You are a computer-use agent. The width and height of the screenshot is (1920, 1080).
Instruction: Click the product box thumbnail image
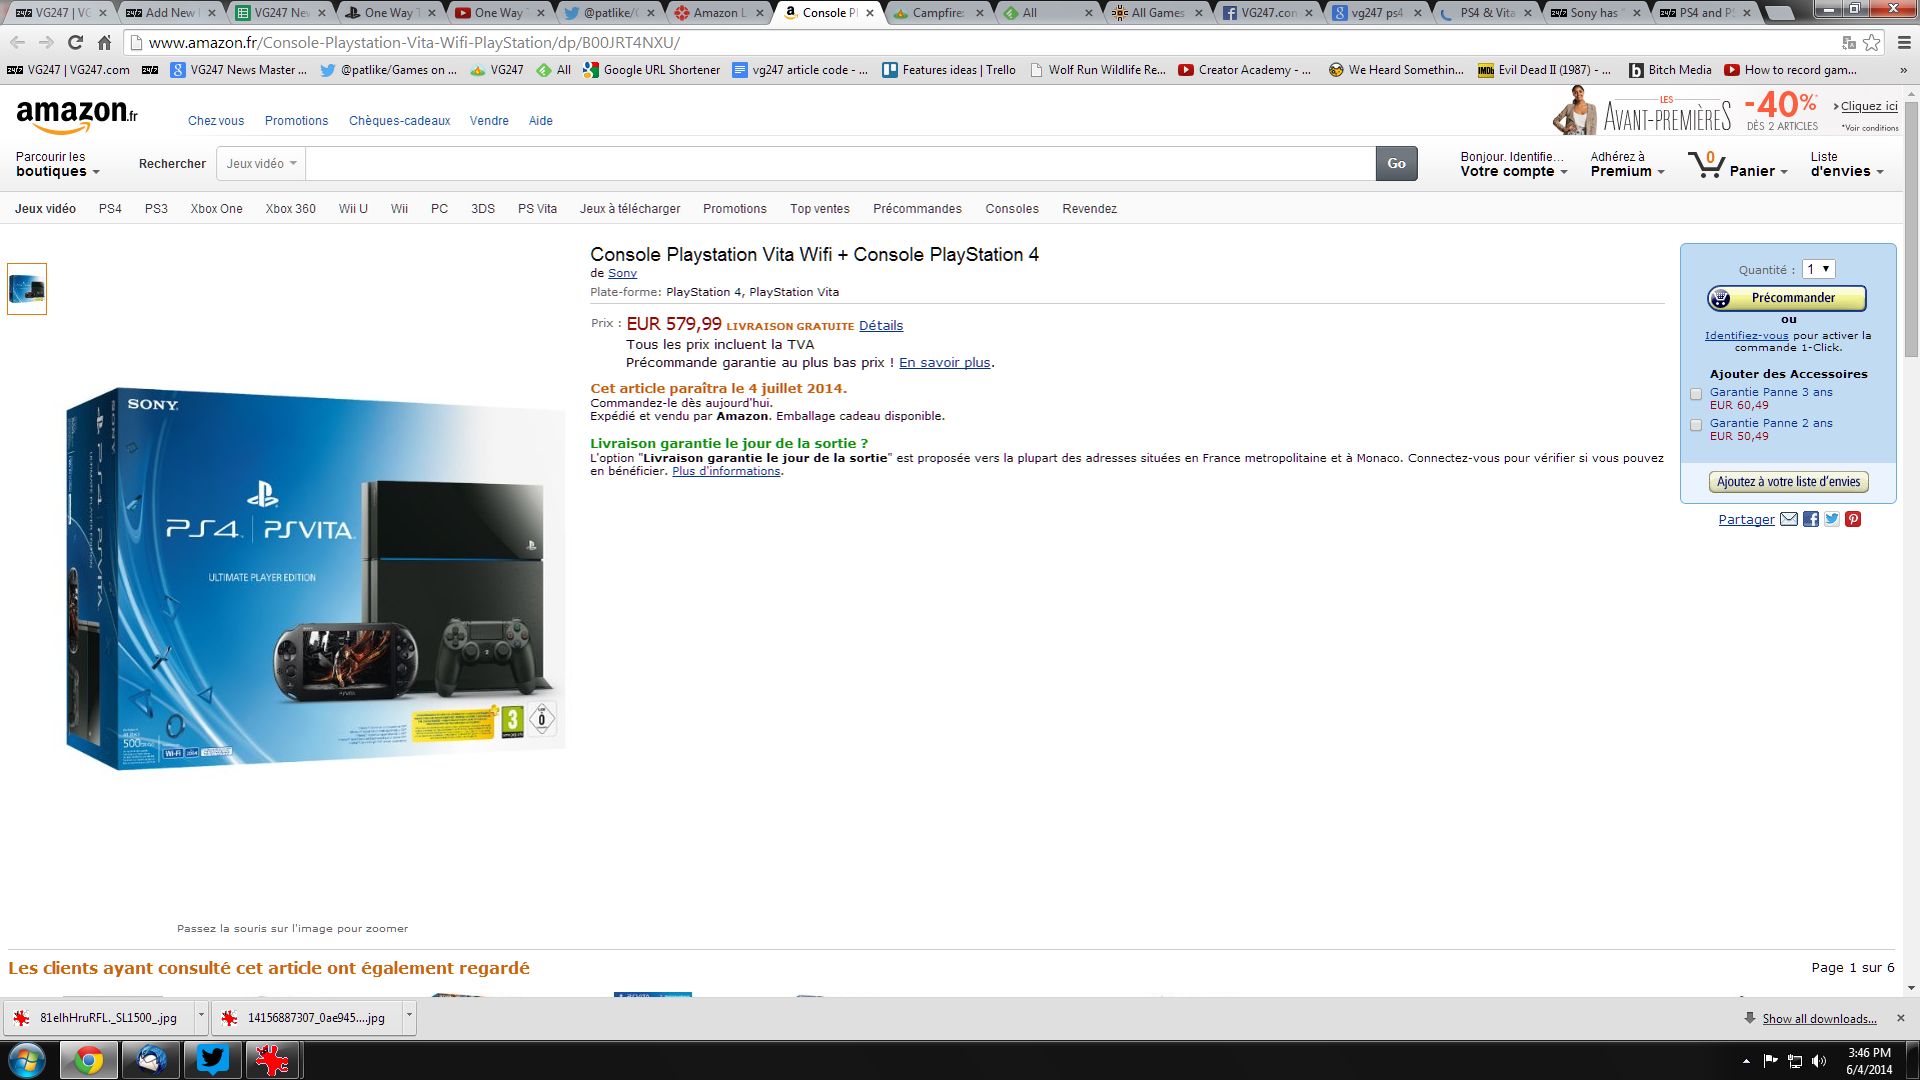pyautogui.click(x=27, y=288)
